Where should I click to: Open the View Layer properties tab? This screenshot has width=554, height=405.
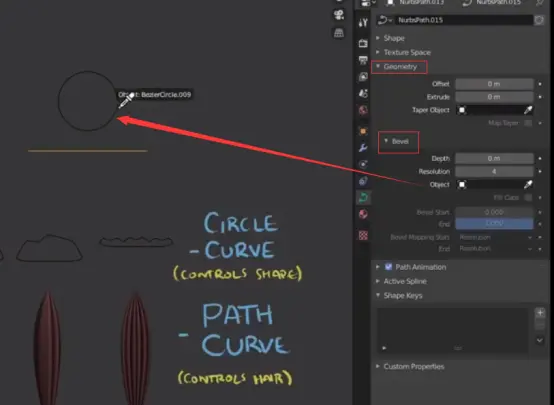pyautogui.click(x=363, y=77)
